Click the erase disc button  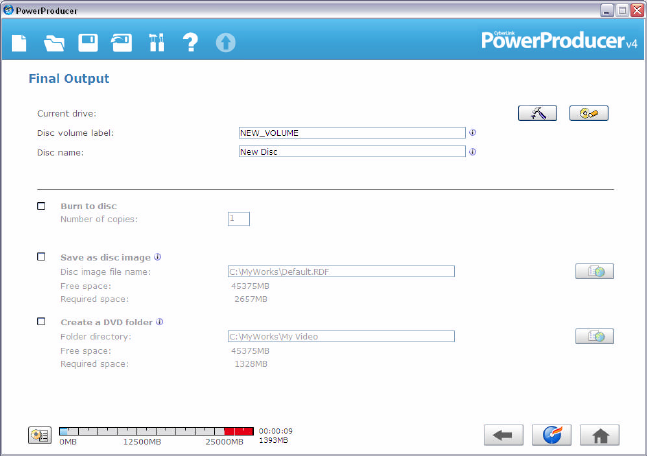[588, 113]
